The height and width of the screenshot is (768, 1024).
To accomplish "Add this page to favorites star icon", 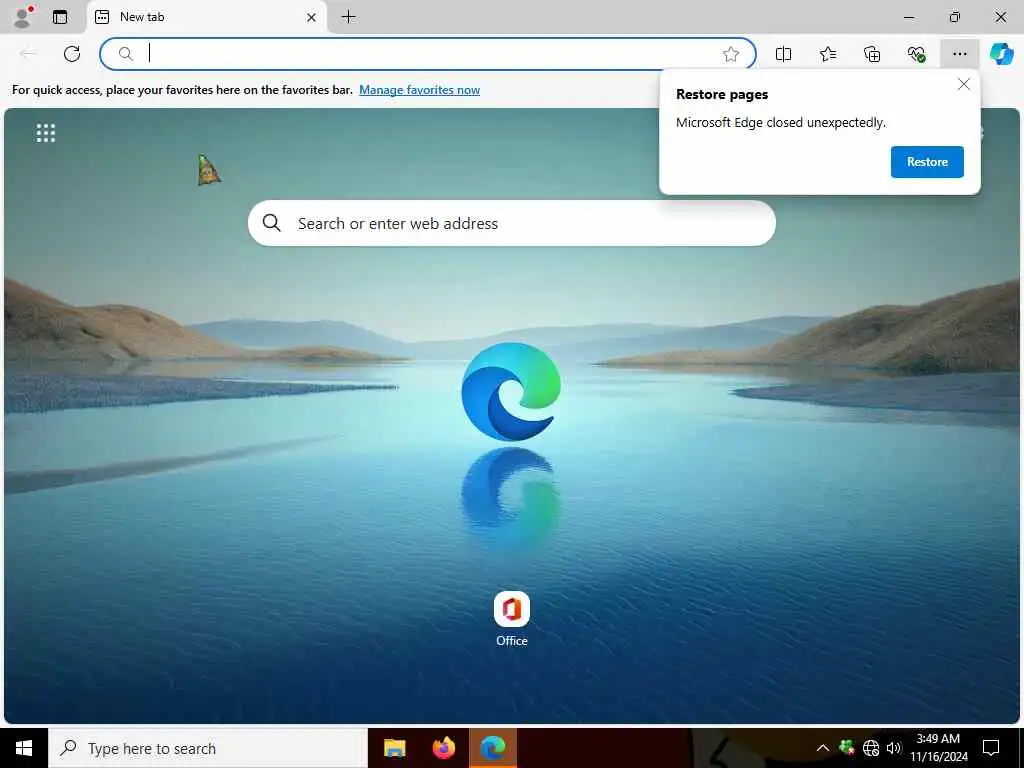I will [731, 54].
